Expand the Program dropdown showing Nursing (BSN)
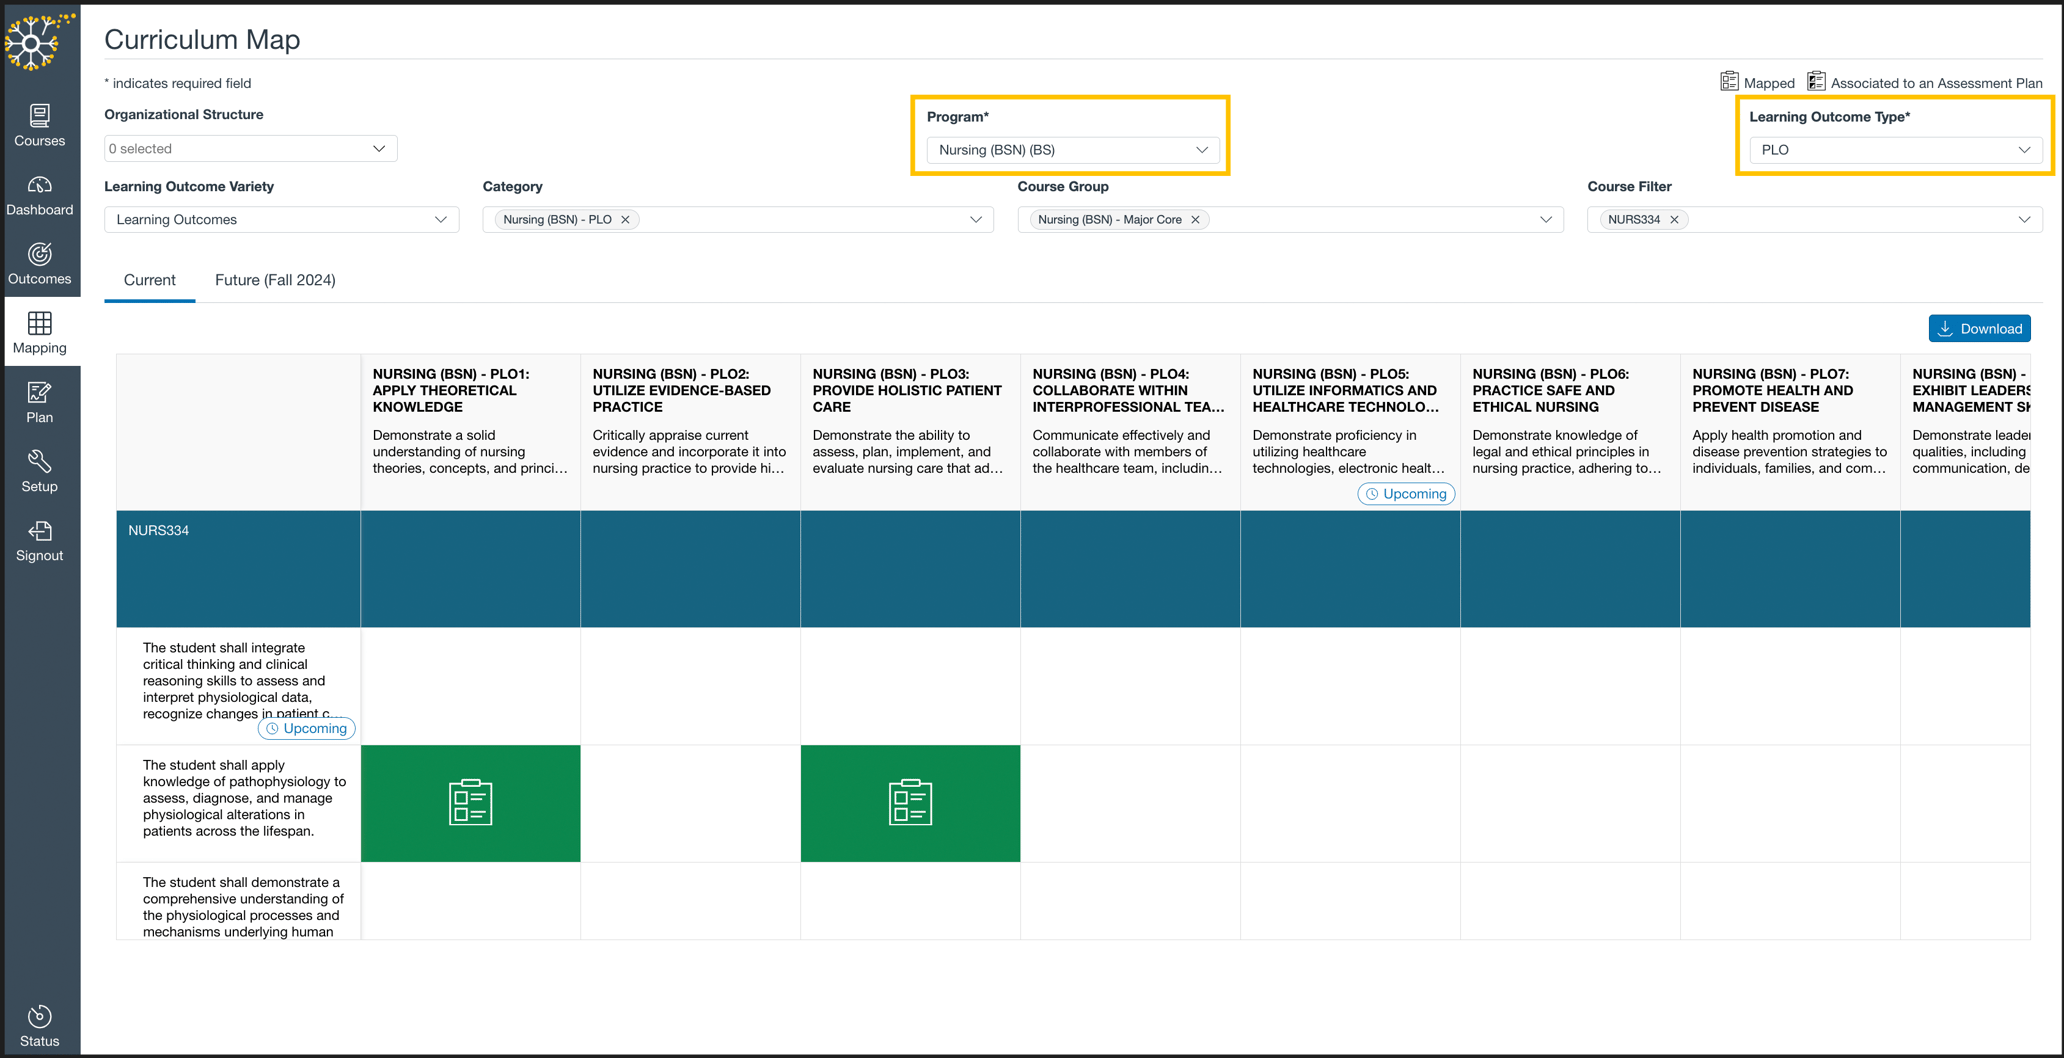The image size is (2064, 1058). [x=1071, y=150]
